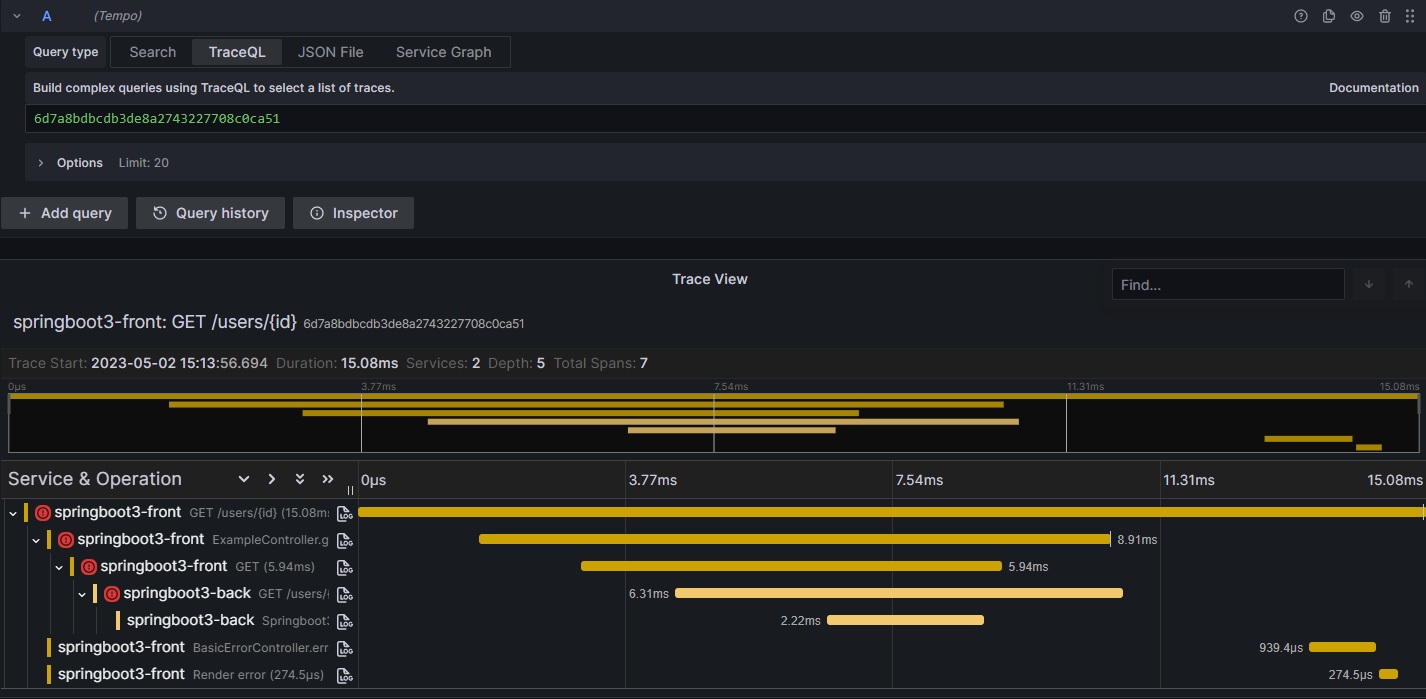Go to next find result arrow
1426x699 pixels.
[x=1369, y=285]
